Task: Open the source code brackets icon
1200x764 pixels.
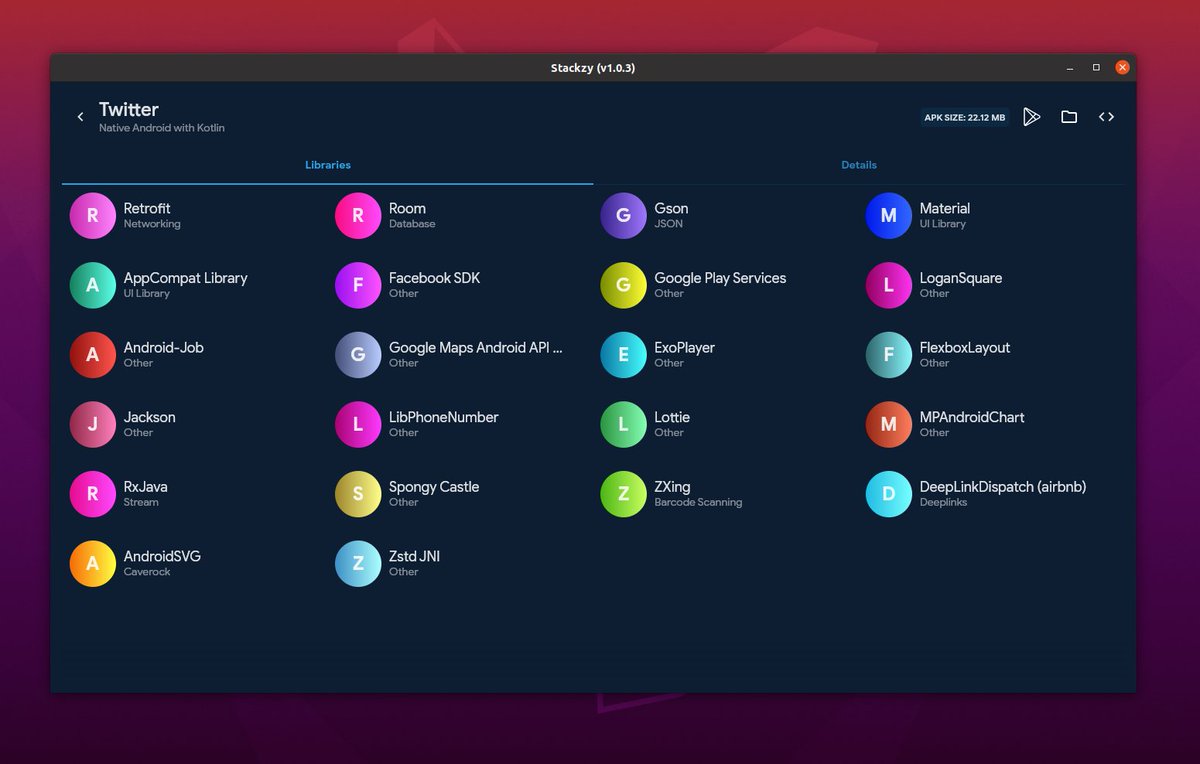Action: 1106,117
